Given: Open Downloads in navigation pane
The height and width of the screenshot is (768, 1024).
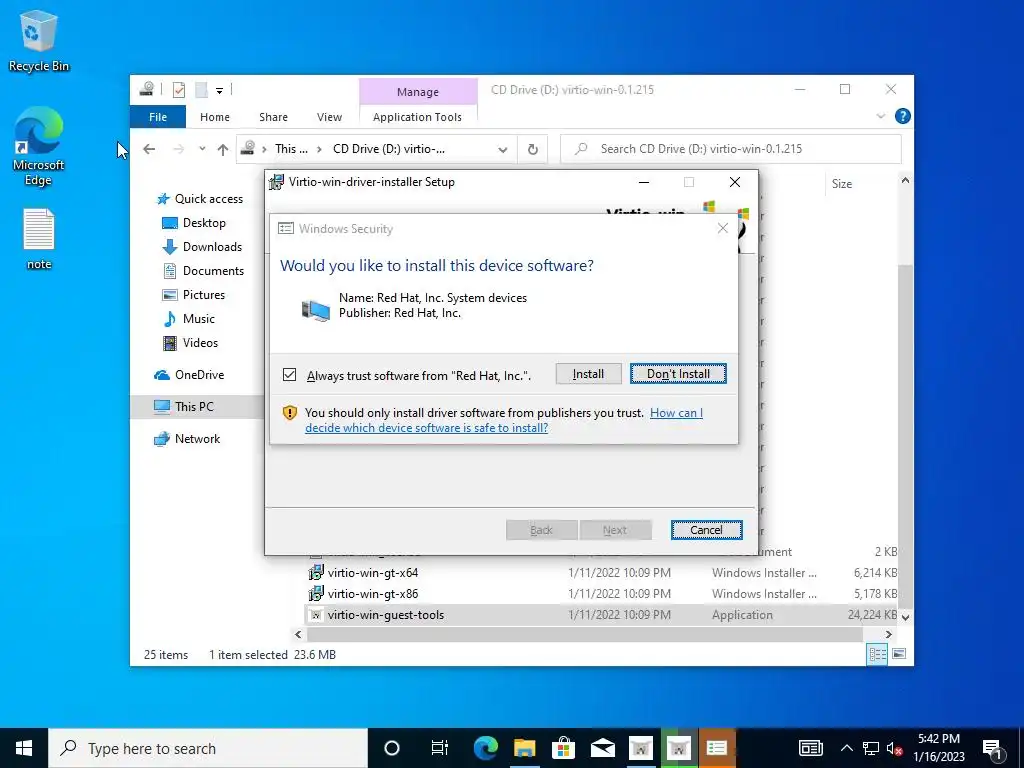Looking at the screenshot, I should 202,247.
